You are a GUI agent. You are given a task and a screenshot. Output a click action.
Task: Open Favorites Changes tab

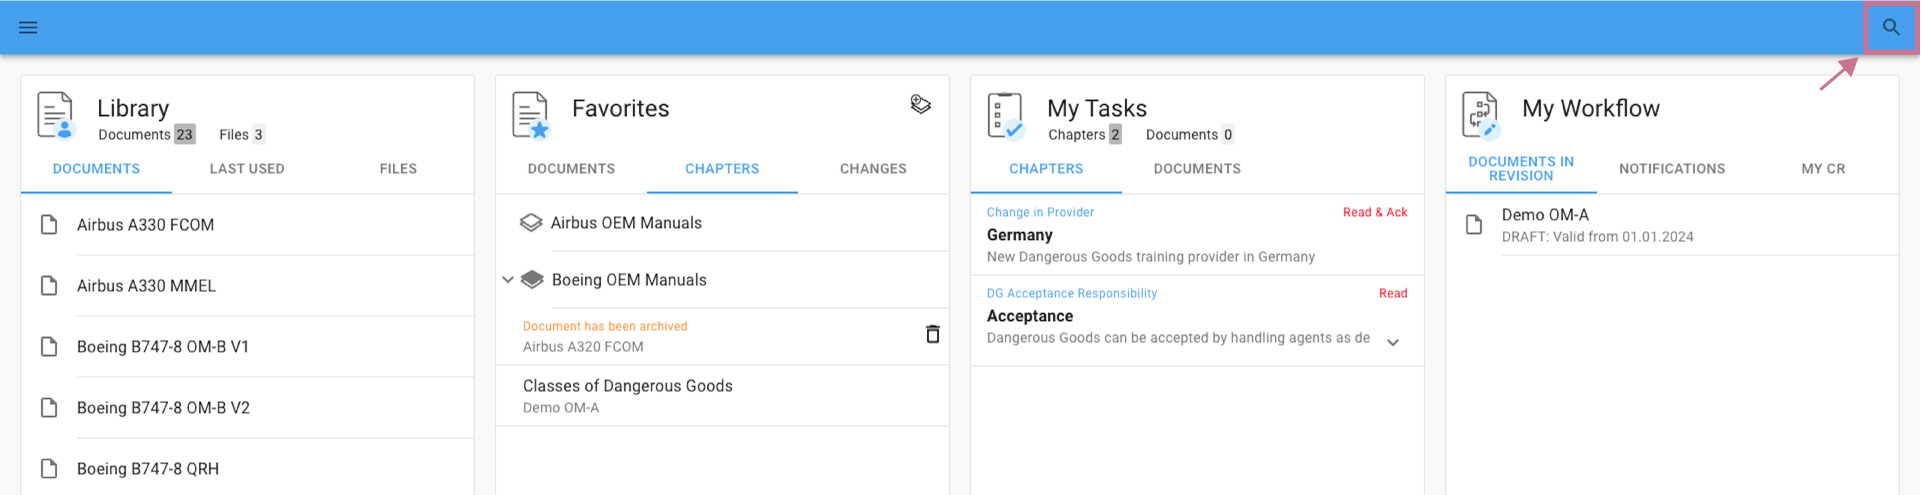pyautogui.click(x=873, y=169)
